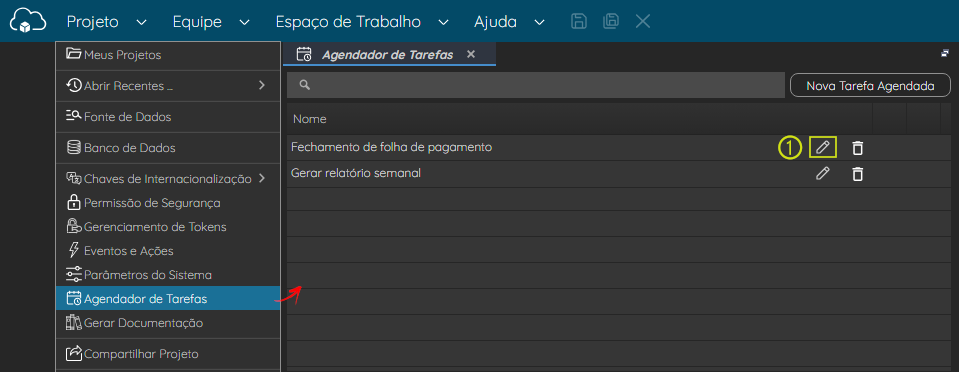Viewport: 959px width, 372px height.
Task: Switch to the Agendador de Tarefas tab
Action: 388,54
